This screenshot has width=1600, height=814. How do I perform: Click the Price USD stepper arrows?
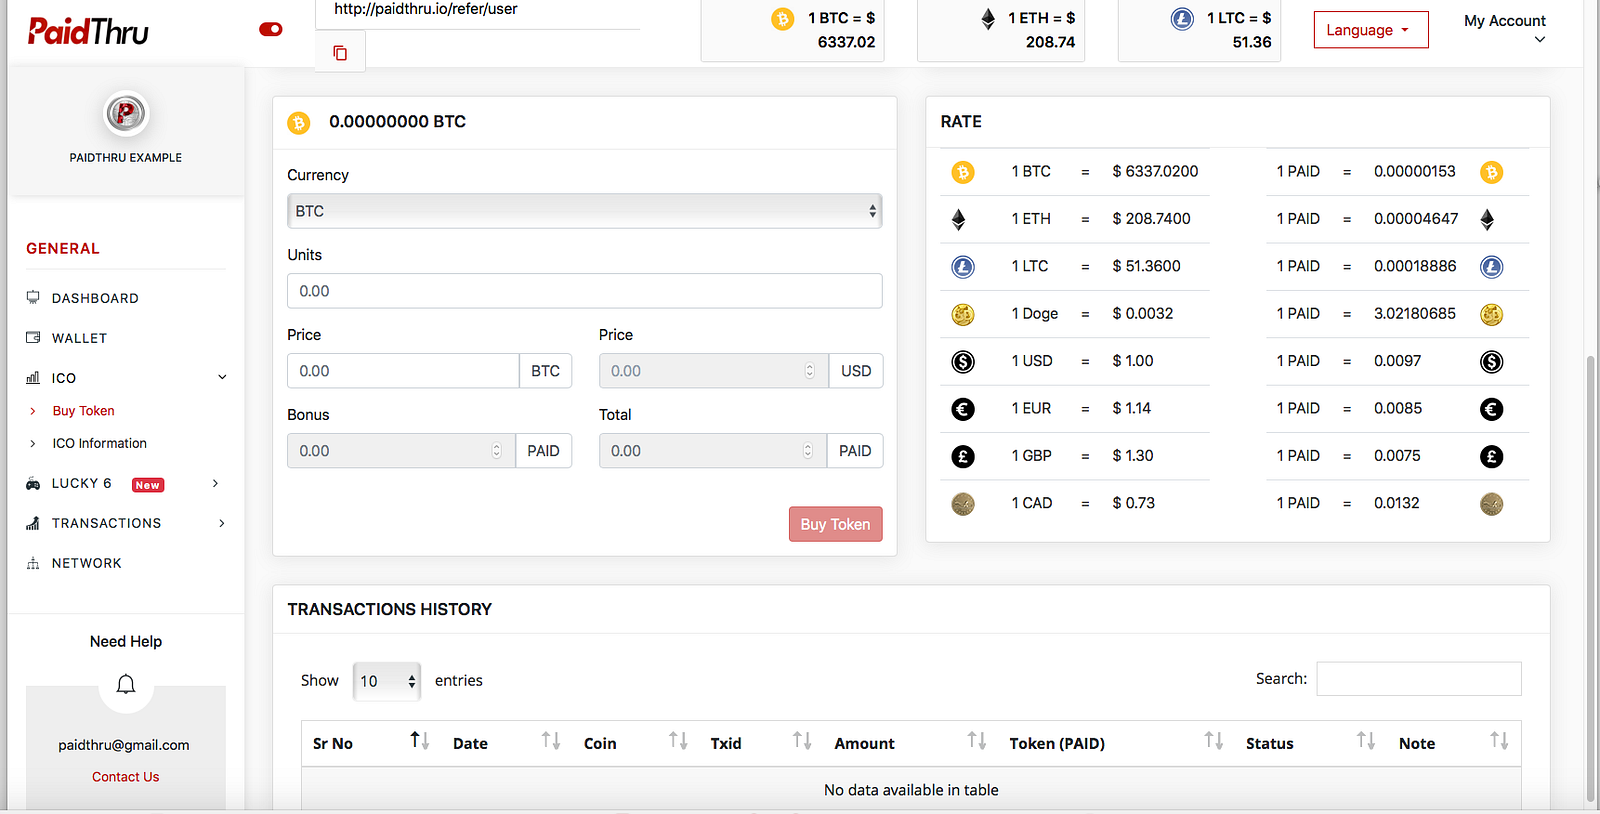(810, 371)
